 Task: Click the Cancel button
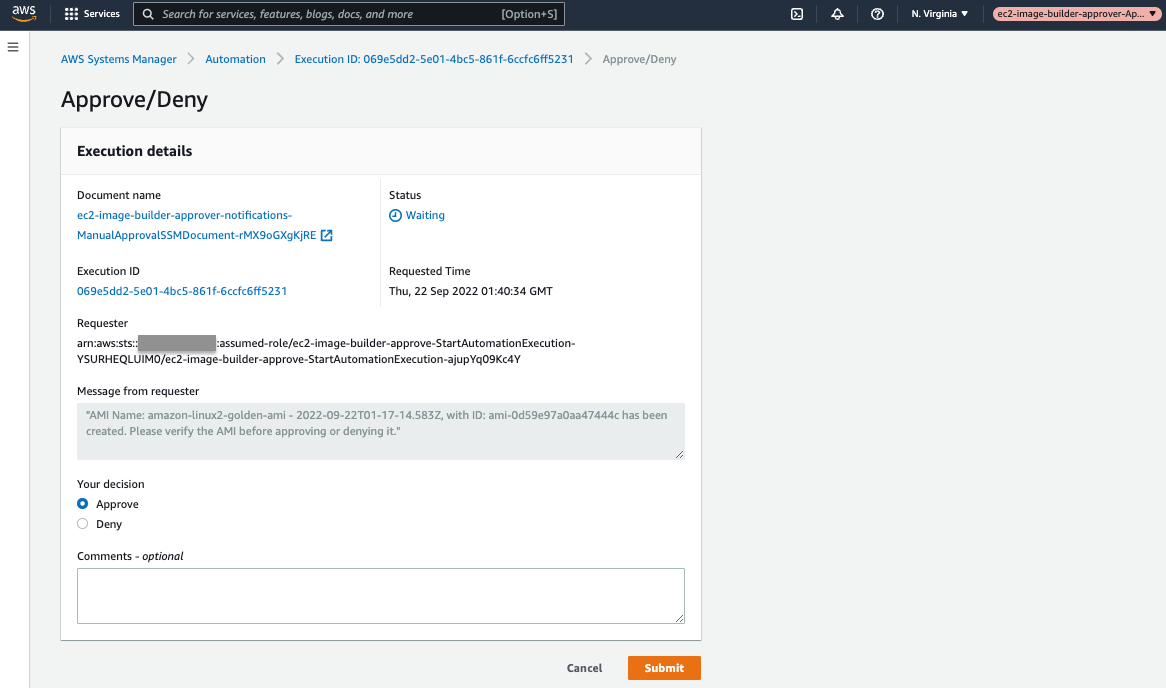(584, 668)
